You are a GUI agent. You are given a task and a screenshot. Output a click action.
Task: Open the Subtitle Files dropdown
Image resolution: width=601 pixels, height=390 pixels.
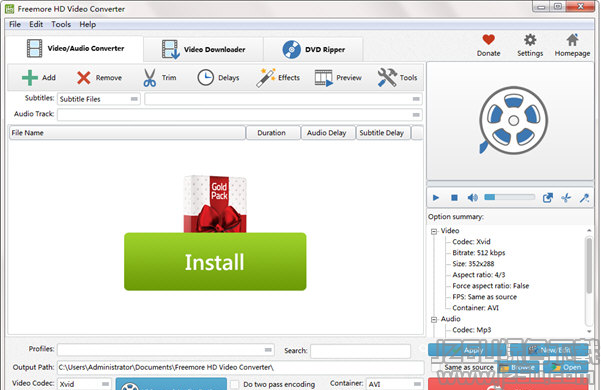pyautogui.click(x=99, y=99)
